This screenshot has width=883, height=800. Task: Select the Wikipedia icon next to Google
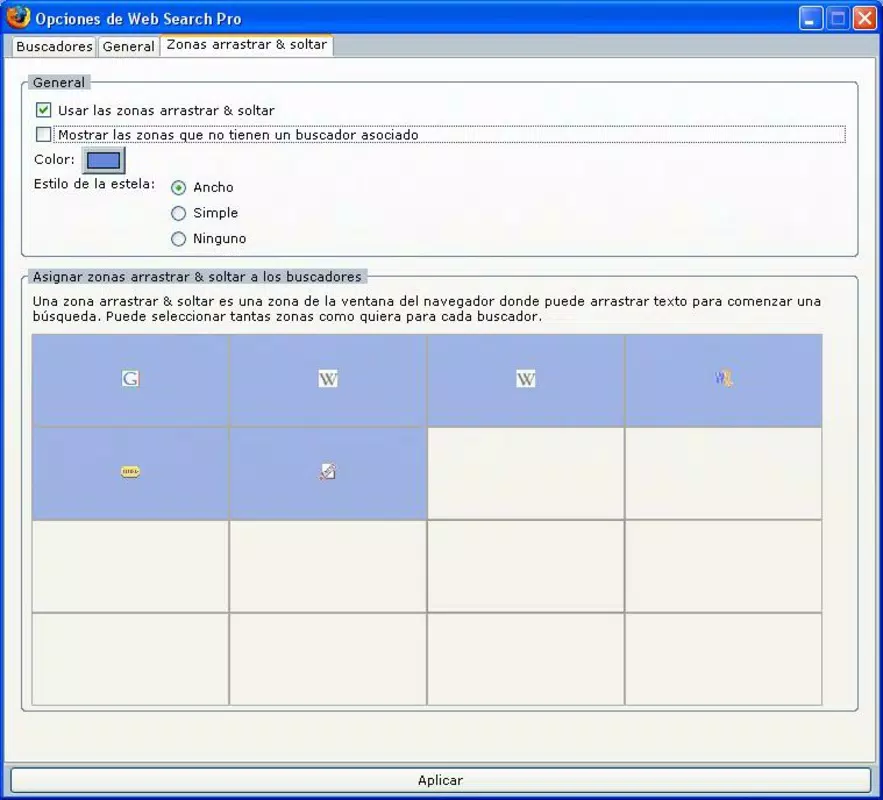click(328, 380)
